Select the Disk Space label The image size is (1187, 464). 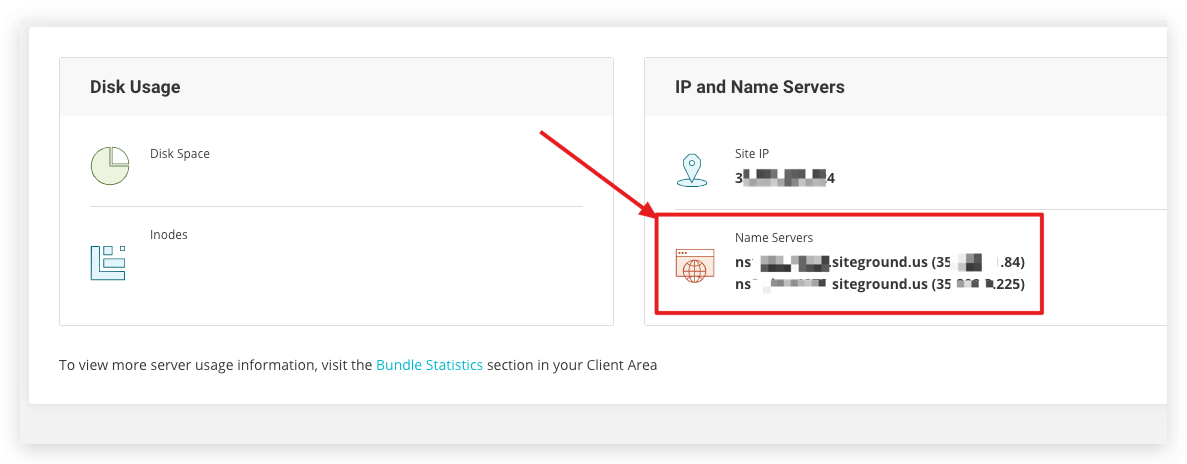(x=180, y=154)
